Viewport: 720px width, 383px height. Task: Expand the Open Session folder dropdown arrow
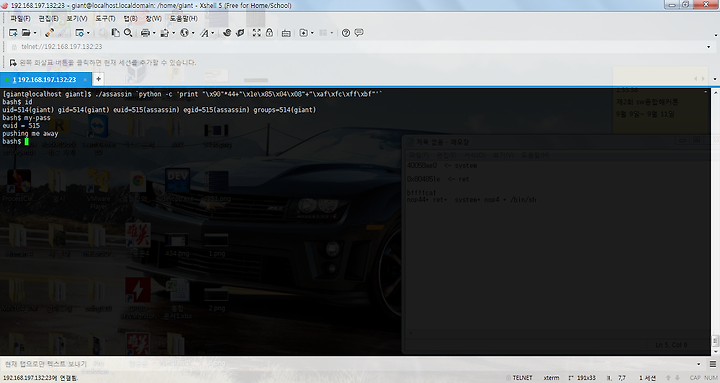(34, 33)
